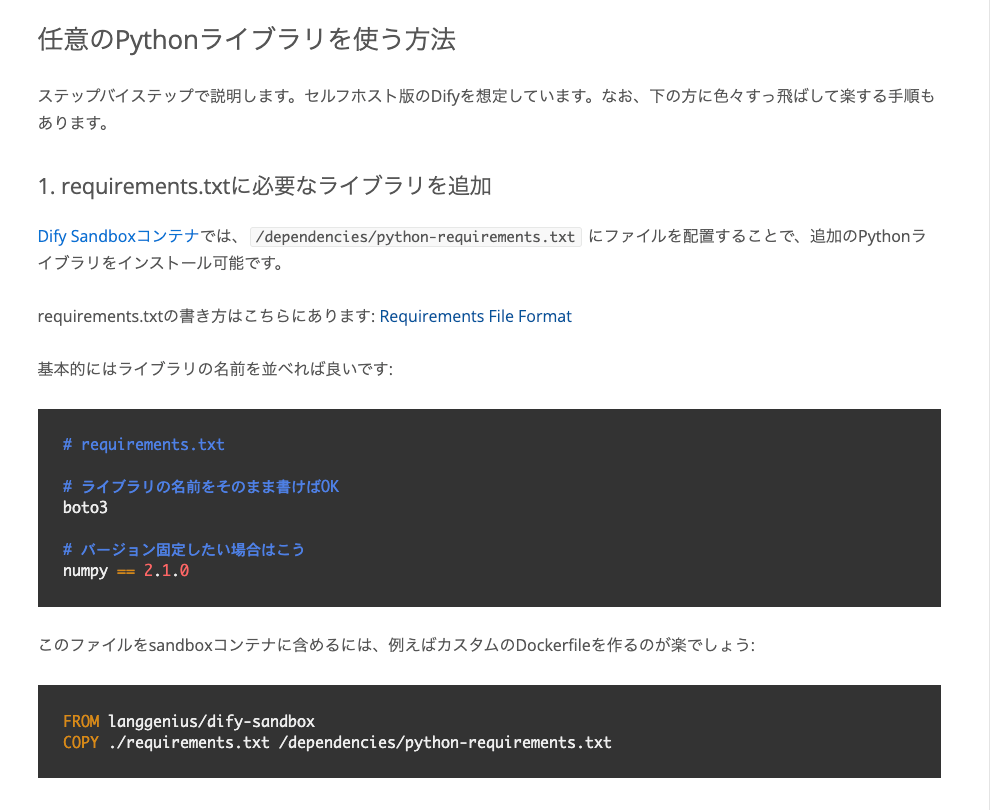Click the text requirements.txtの書き方はこちらにあります

tap(206, 316)
